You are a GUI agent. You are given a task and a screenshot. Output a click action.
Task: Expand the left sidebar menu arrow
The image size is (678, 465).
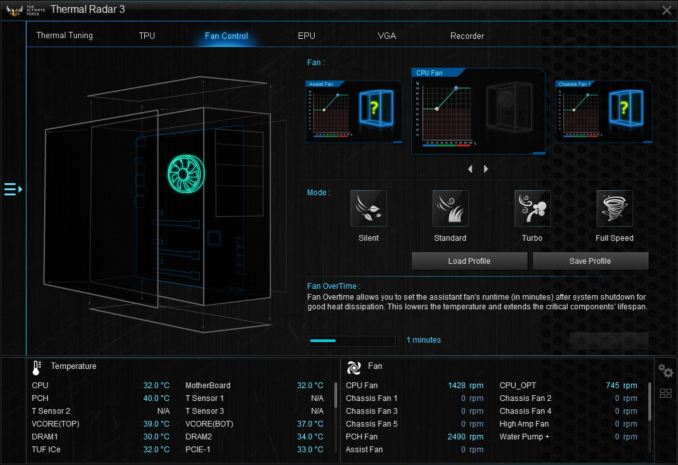click(13, 189)
